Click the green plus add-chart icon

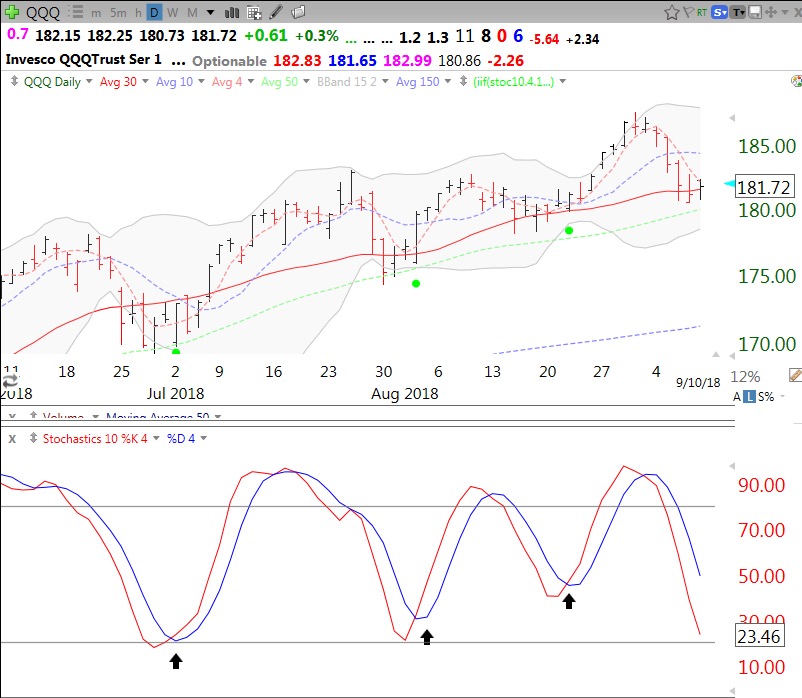point(12,12)
